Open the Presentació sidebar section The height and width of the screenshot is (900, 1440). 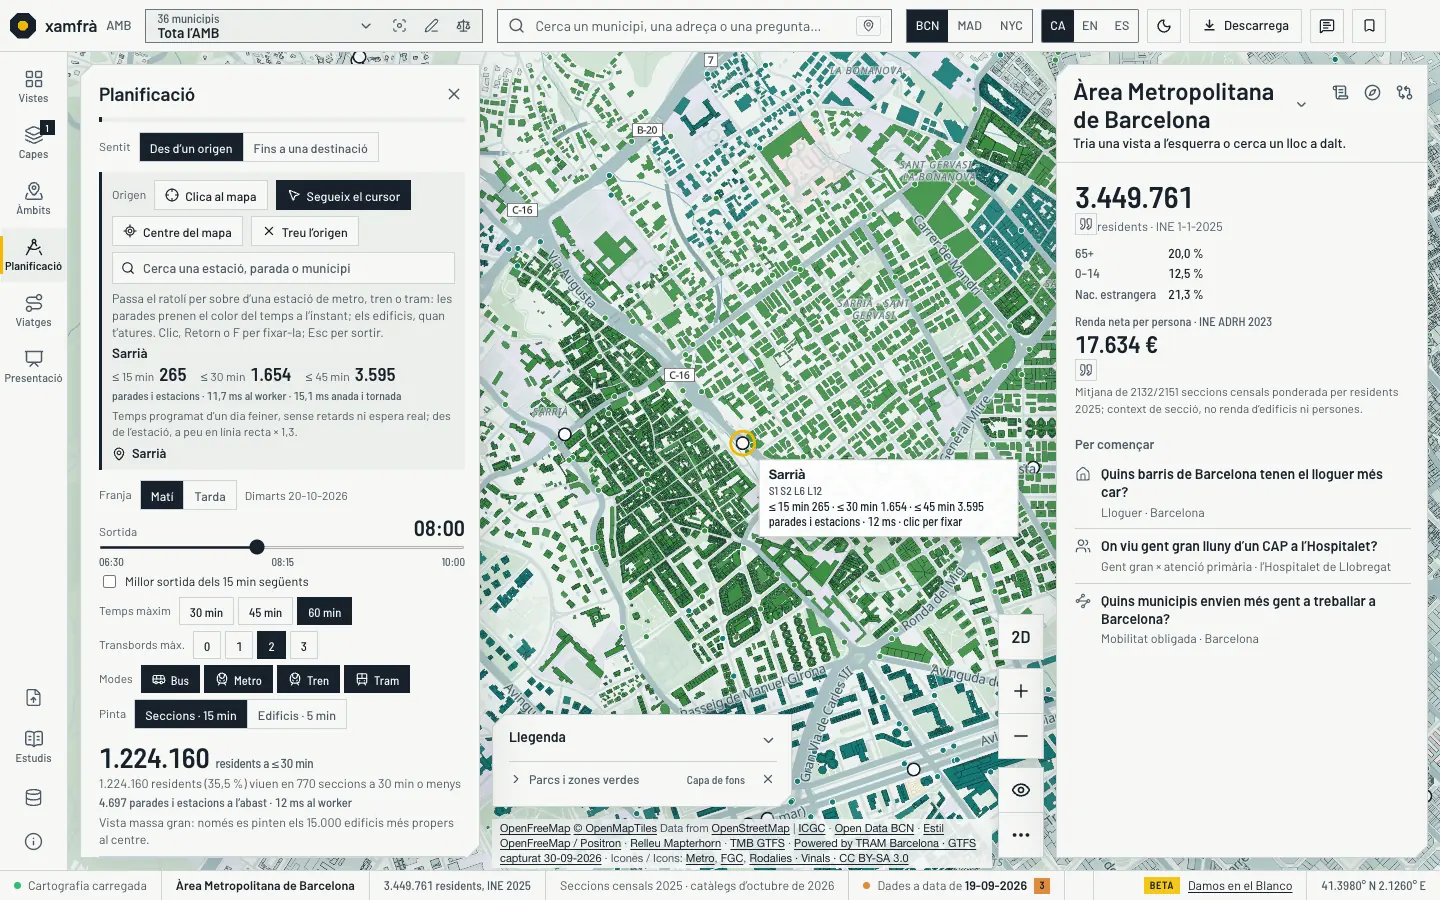tap(33, 366)
